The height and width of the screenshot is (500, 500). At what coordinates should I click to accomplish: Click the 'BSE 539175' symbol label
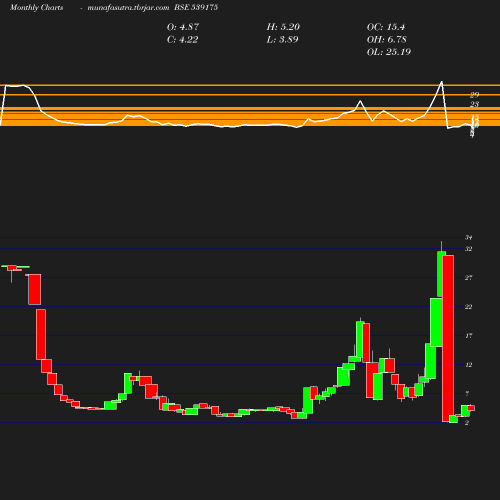[196, 7]
